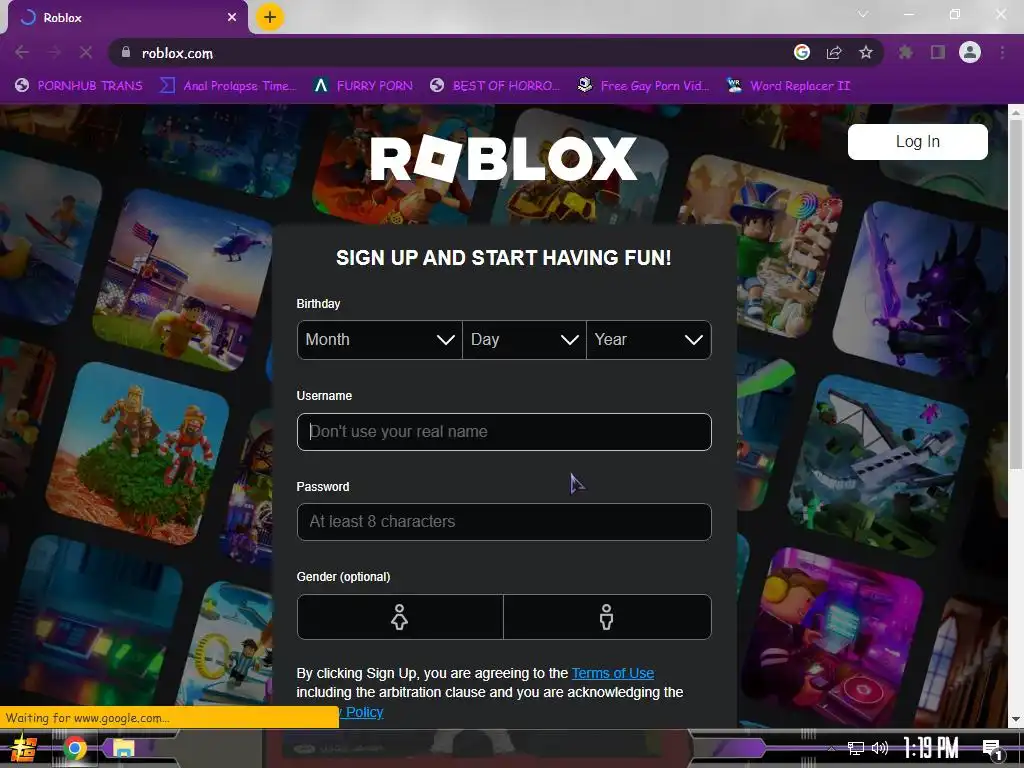Click the padlock site info icon

pyautogui.click(x=126, y=52)
